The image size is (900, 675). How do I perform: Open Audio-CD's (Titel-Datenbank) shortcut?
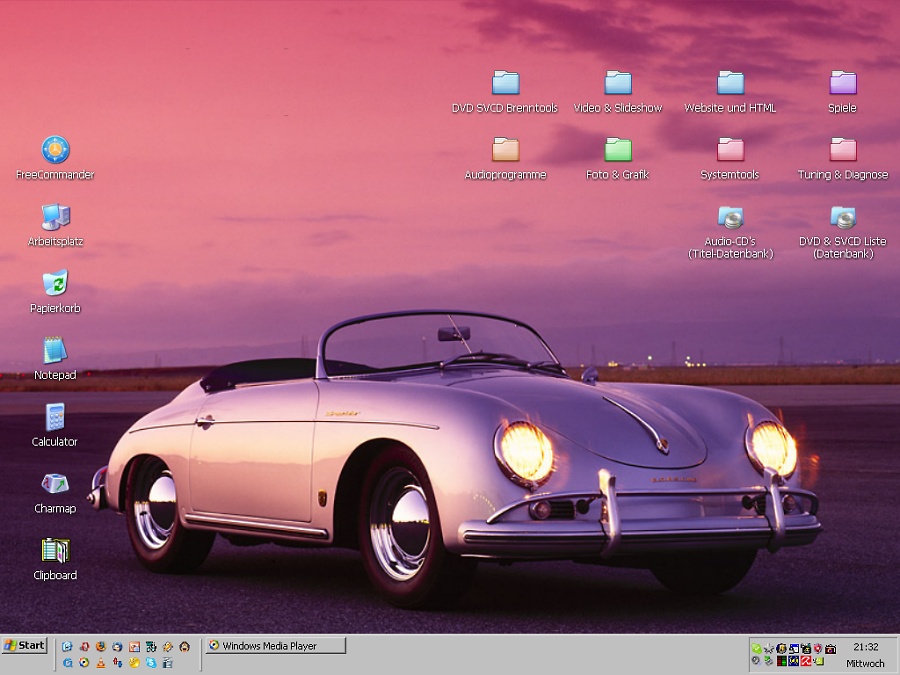click(730, 232)
